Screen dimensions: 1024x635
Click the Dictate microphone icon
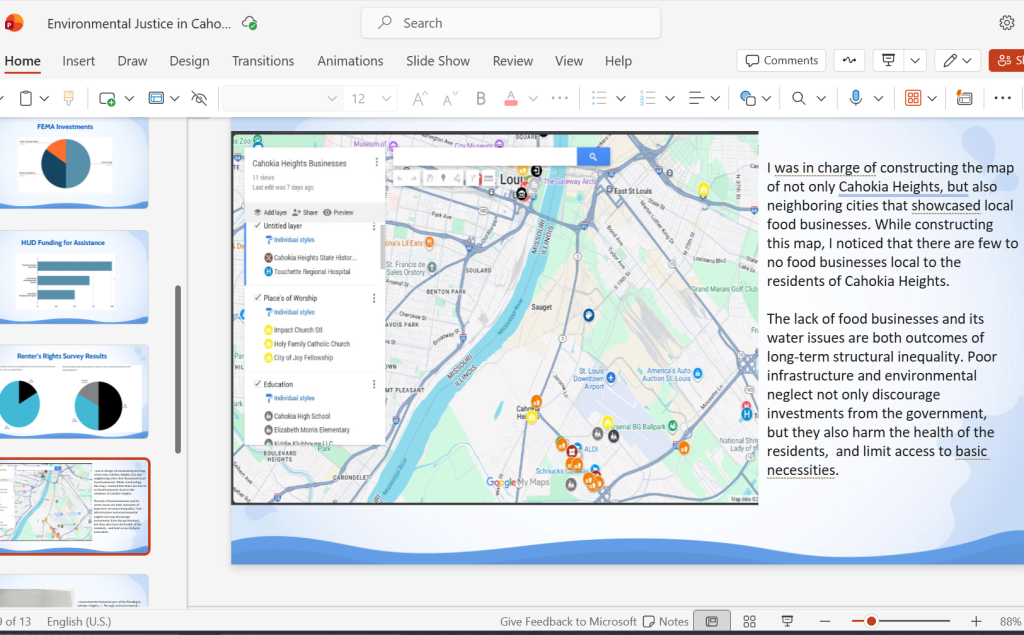pos(856,99)
